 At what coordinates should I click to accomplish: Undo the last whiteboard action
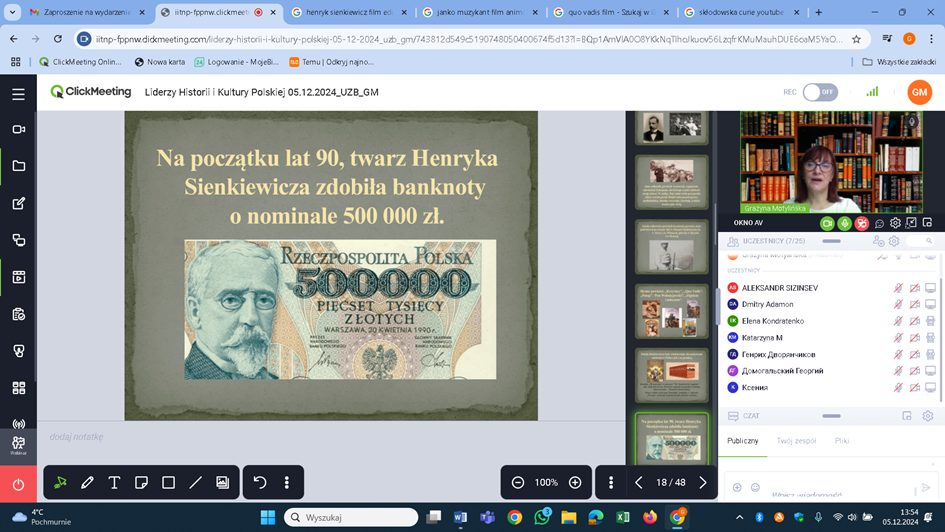pos(260,483)
